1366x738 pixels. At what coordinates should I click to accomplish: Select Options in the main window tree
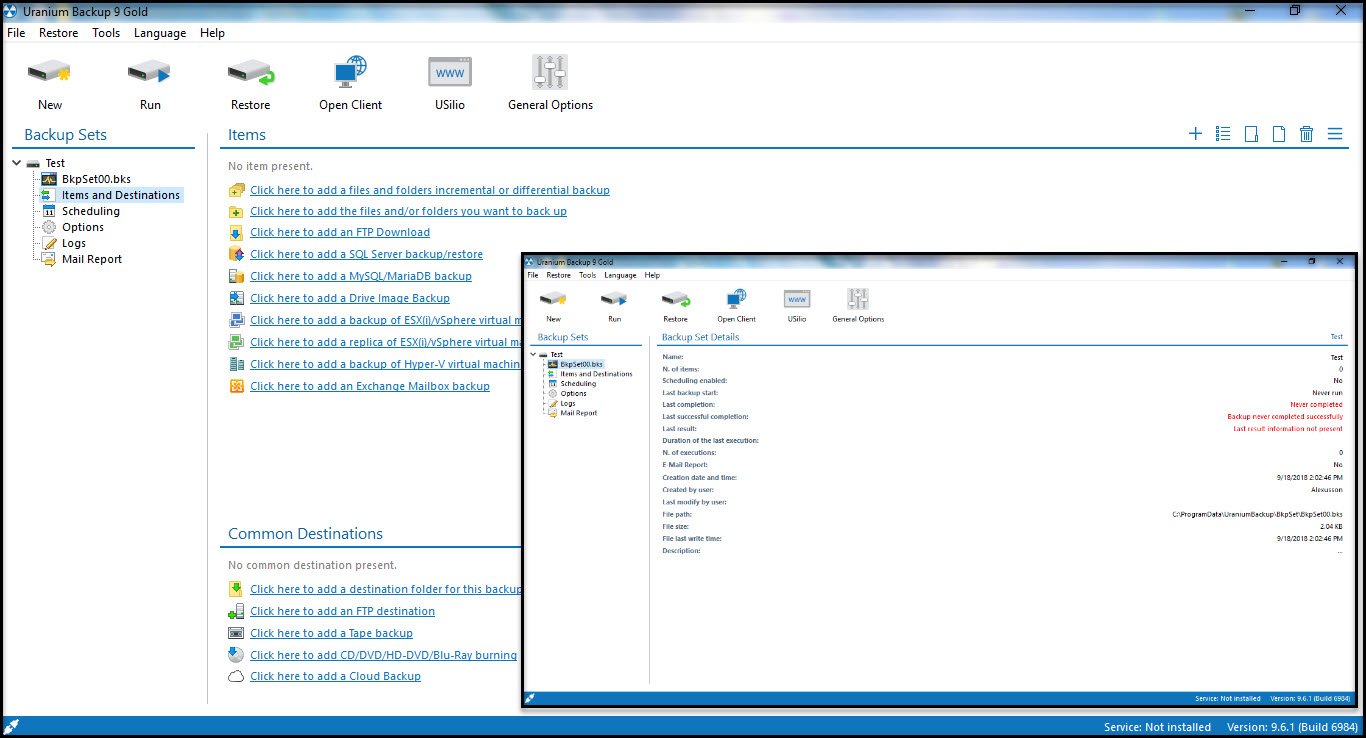[83, 227]
